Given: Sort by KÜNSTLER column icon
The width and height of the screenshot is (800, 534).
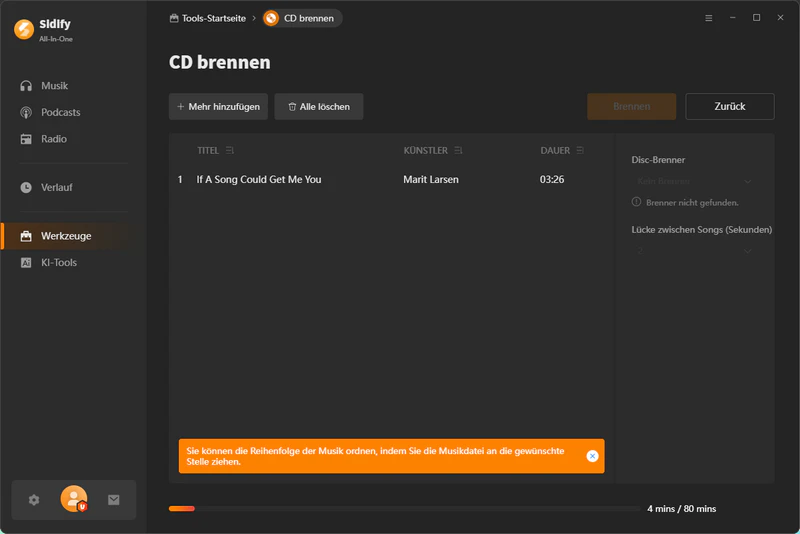Looking at the screenshot, I should 458,150.
